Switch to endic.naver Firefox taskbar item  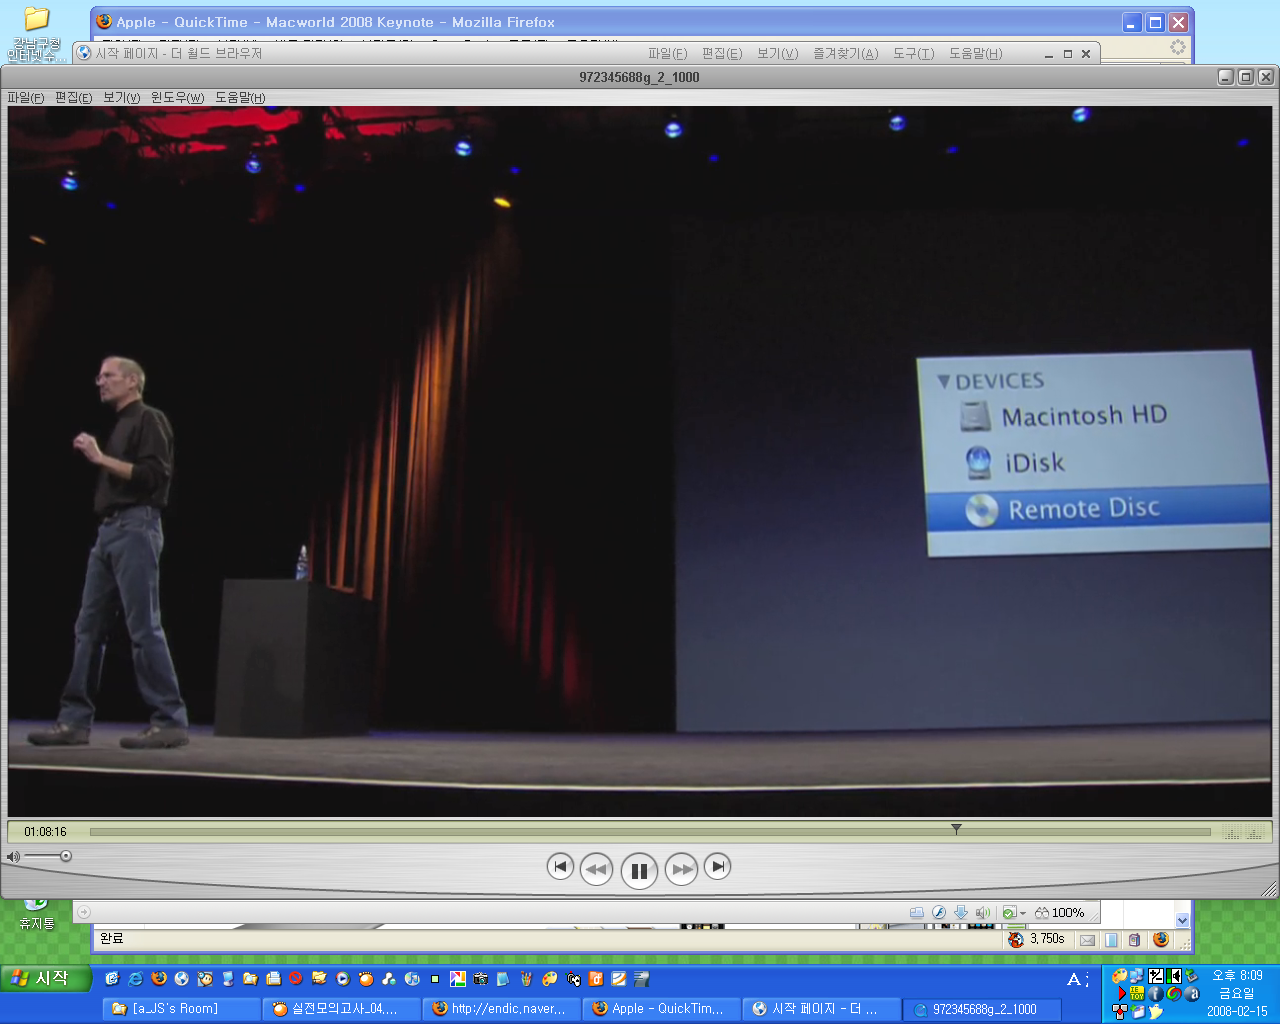(x=500, y=1008)
